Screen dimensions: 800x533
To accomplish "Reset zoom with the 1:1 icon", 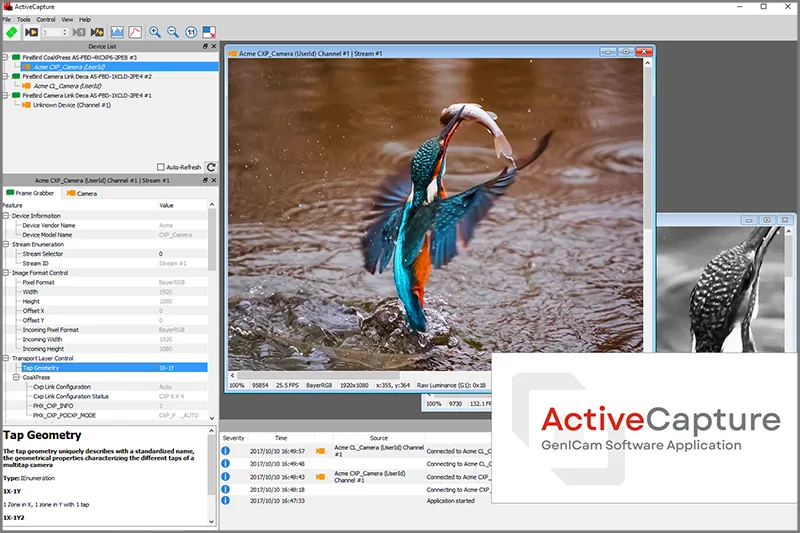I will coord(191,32).
